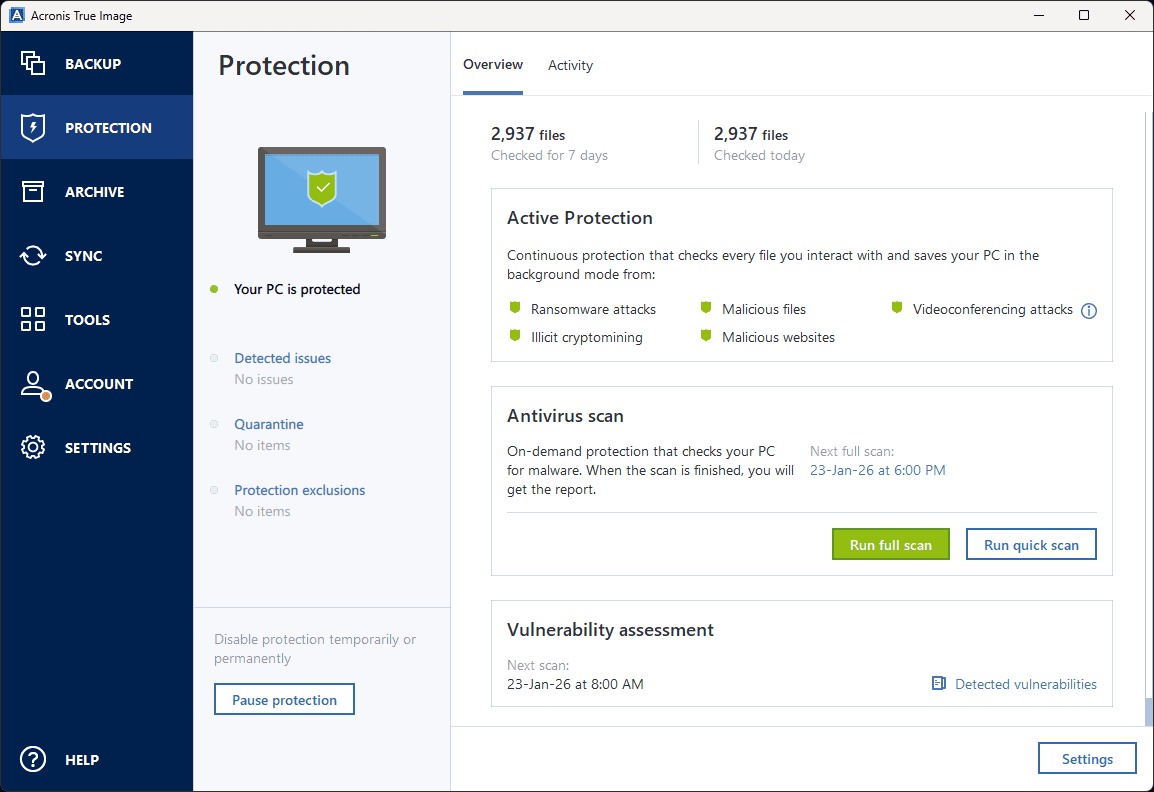Open Protection exclusions link

tap(299, 490)
